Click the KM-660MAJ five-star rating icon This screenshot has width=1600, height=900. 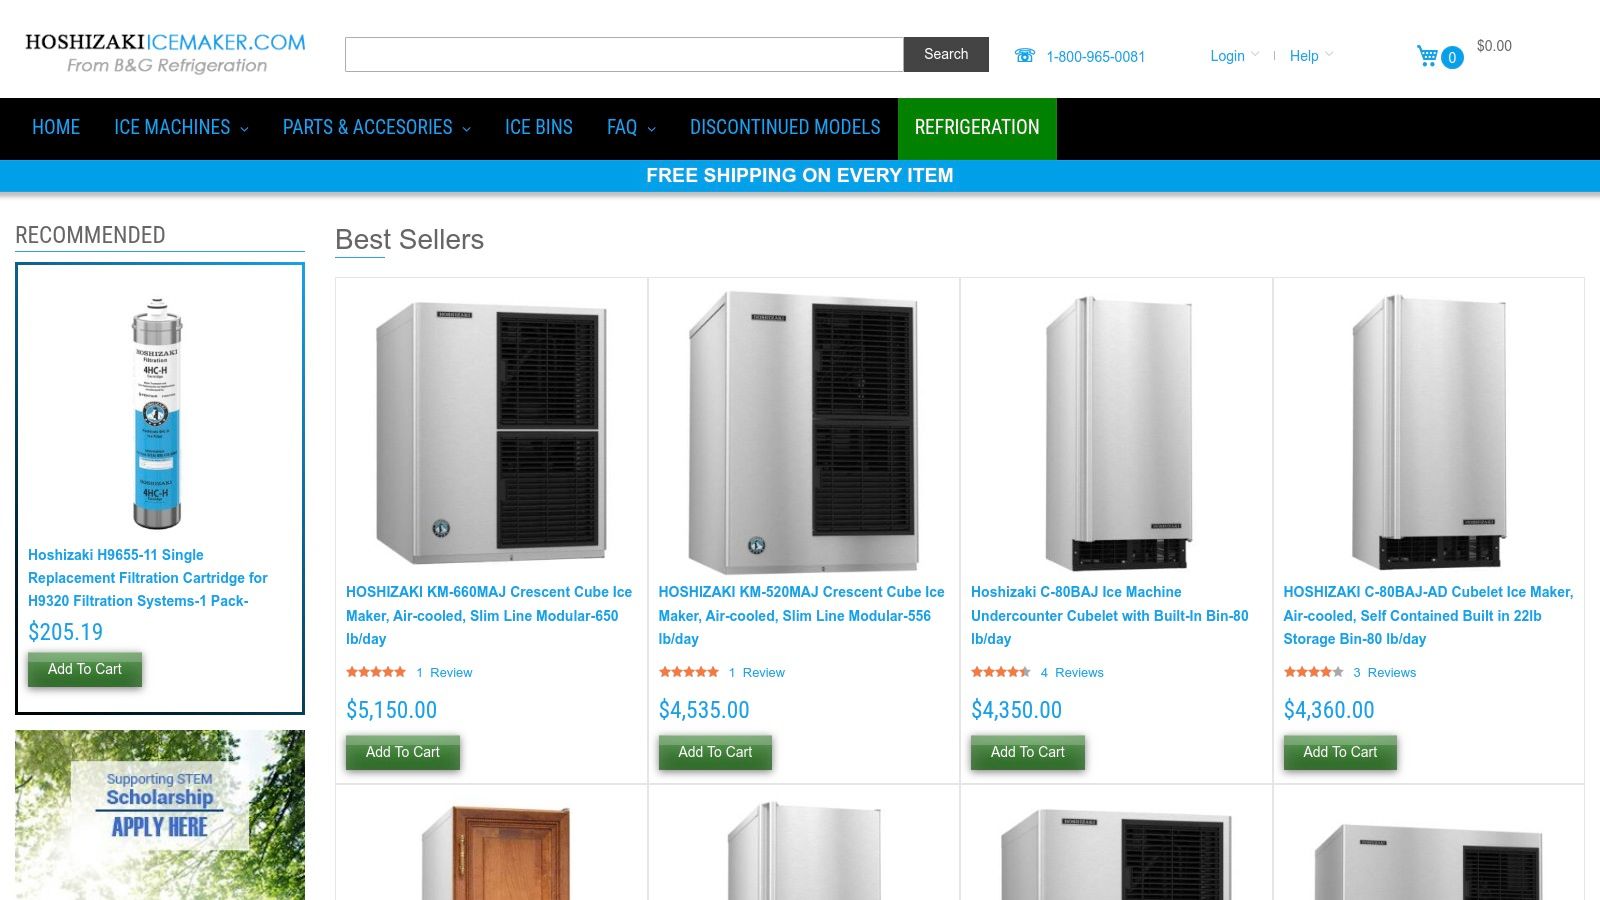(376, 672)
